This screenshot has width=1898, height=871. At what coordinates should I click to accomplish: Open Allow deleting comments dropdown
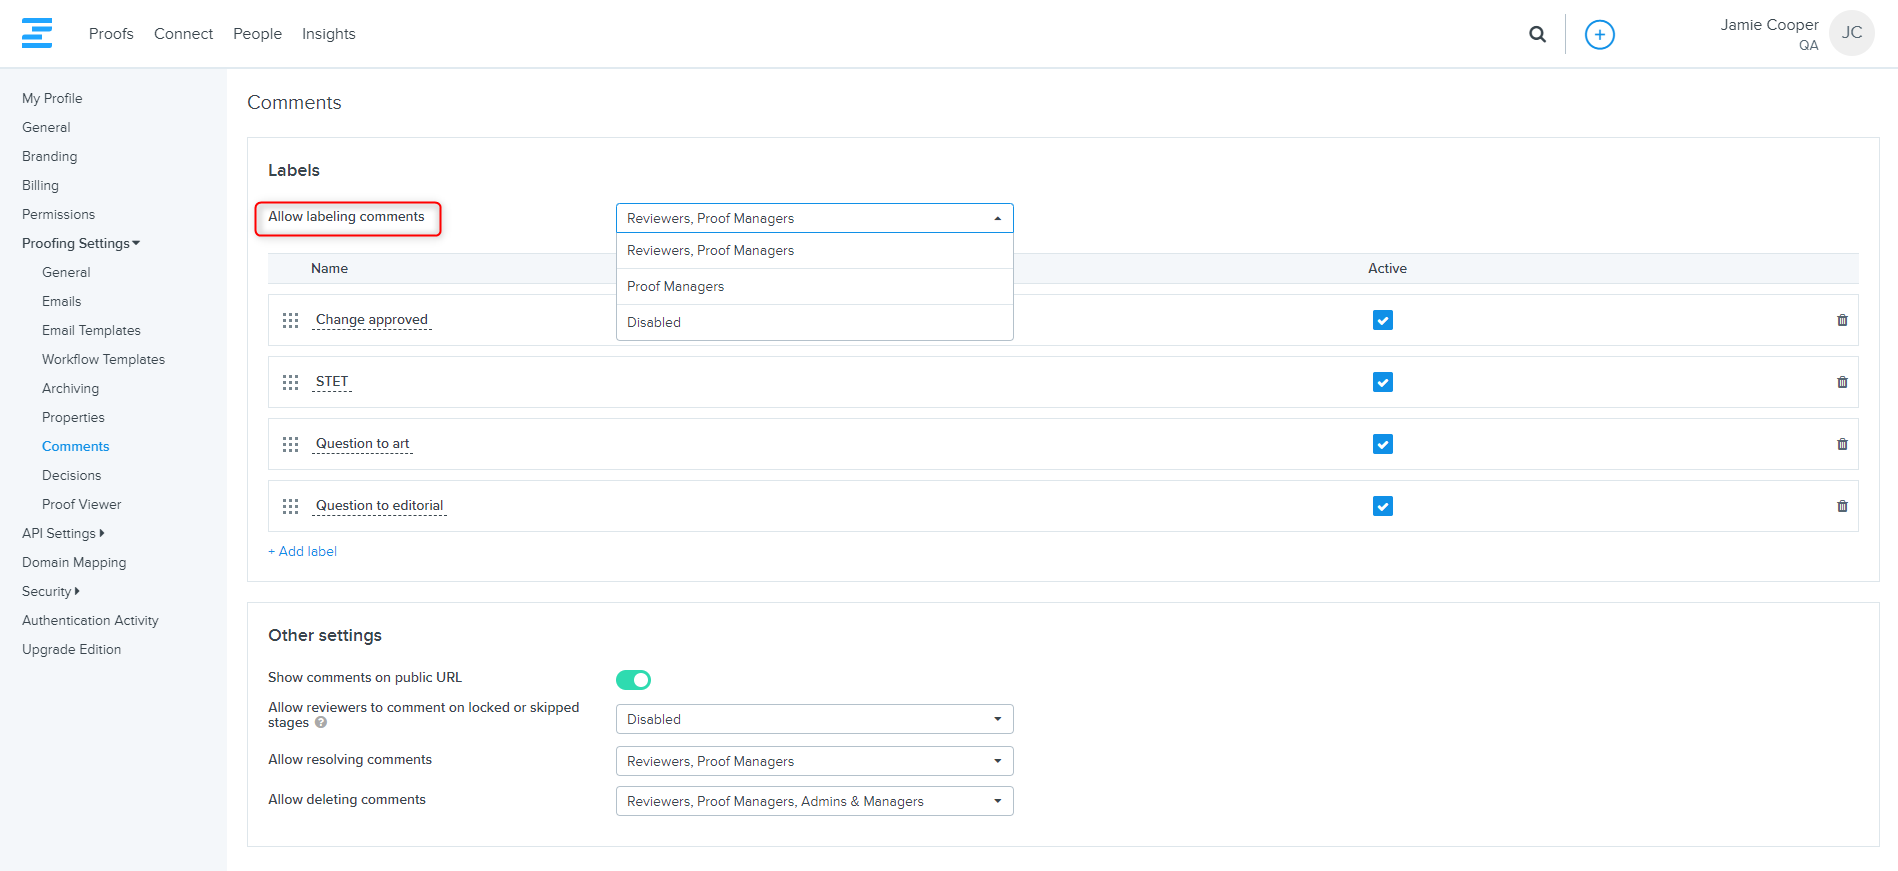(814, 801)
